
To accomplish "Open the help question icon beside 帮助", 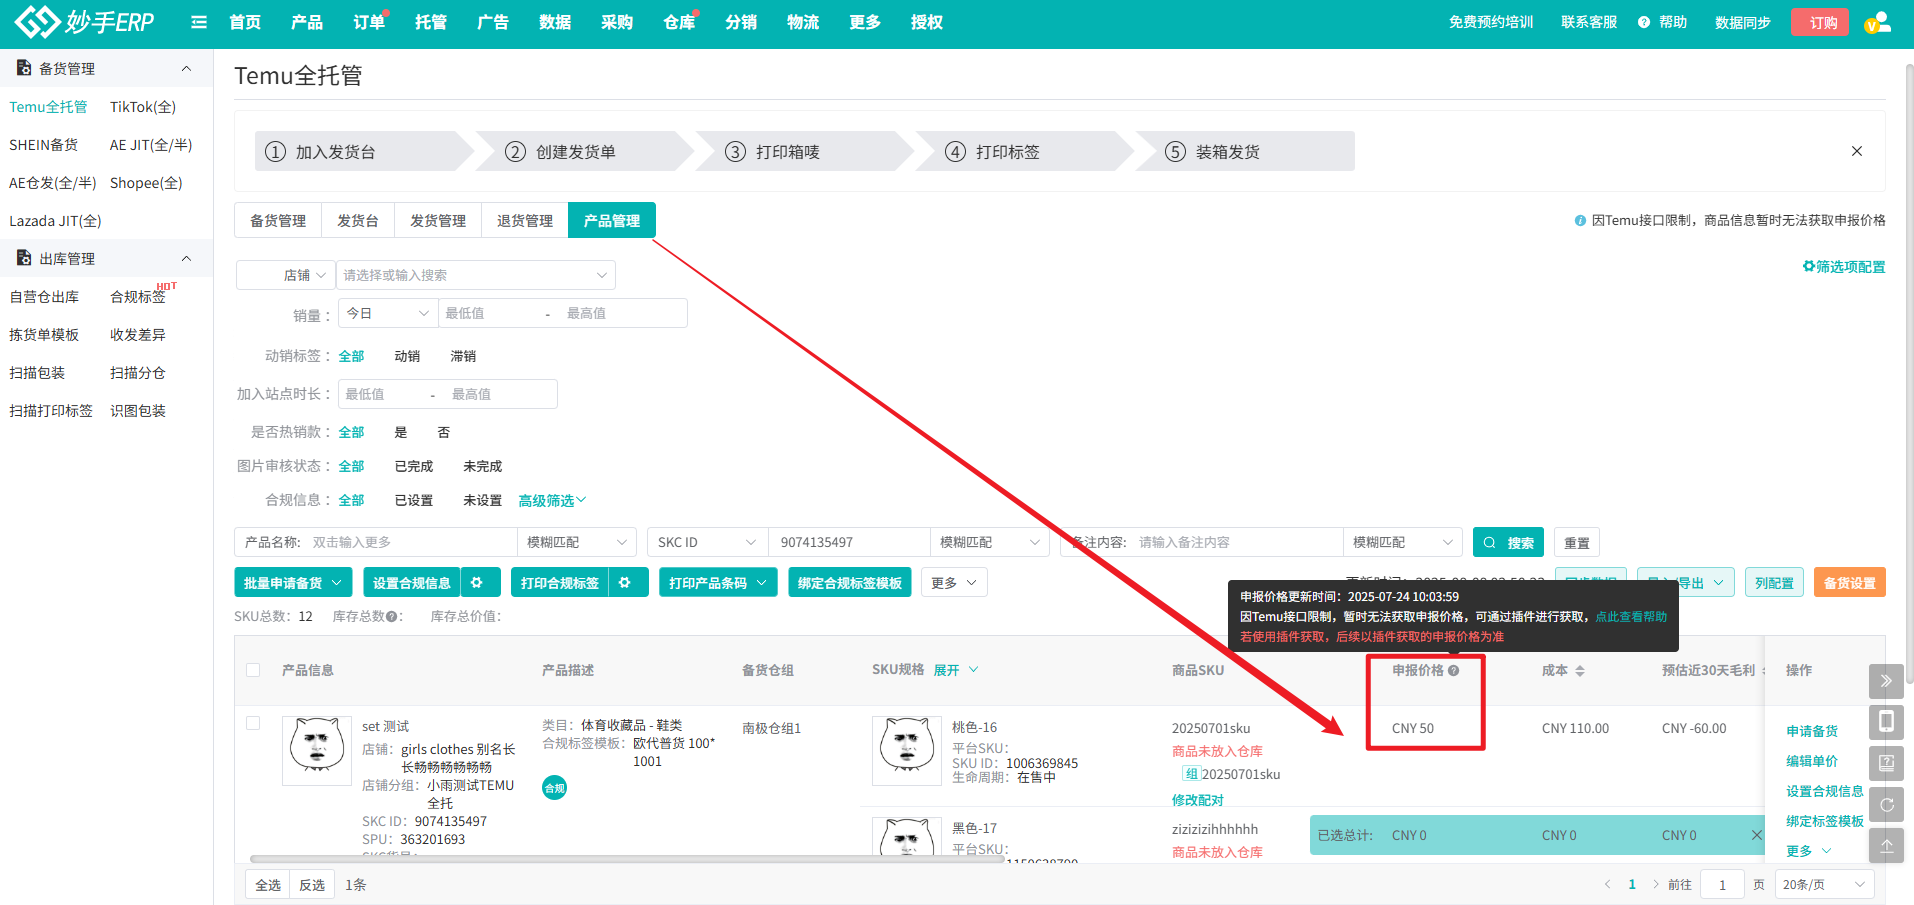I will (x=1644, y=22).
